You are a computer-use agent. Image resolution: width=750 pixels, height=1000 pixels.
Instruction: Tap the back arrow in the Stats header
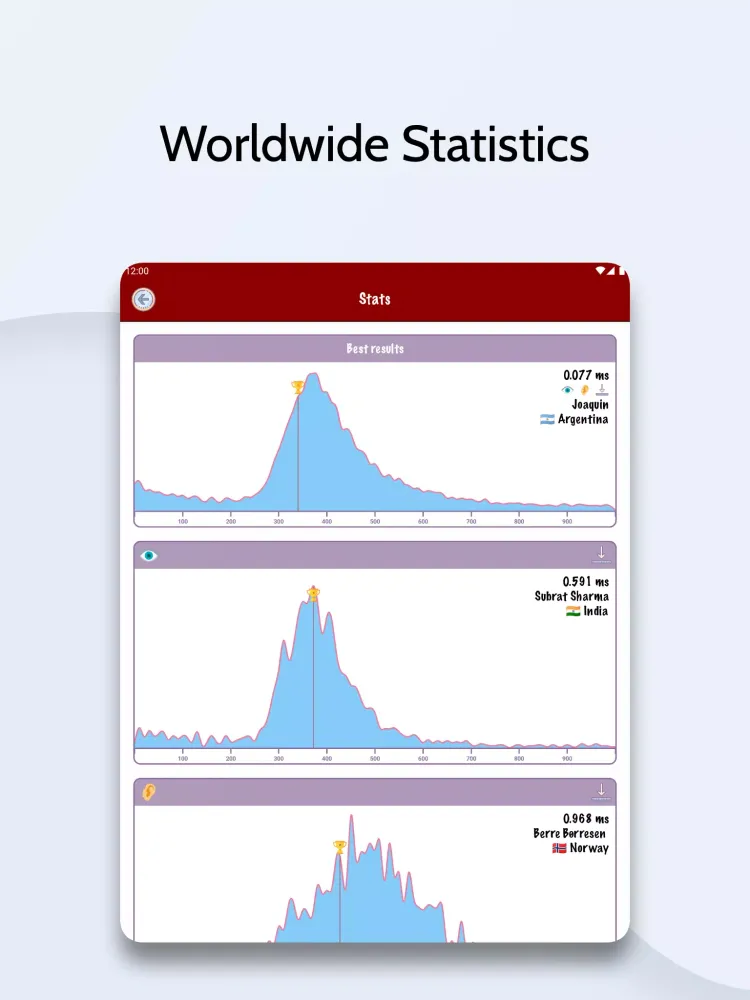[144, 299]
